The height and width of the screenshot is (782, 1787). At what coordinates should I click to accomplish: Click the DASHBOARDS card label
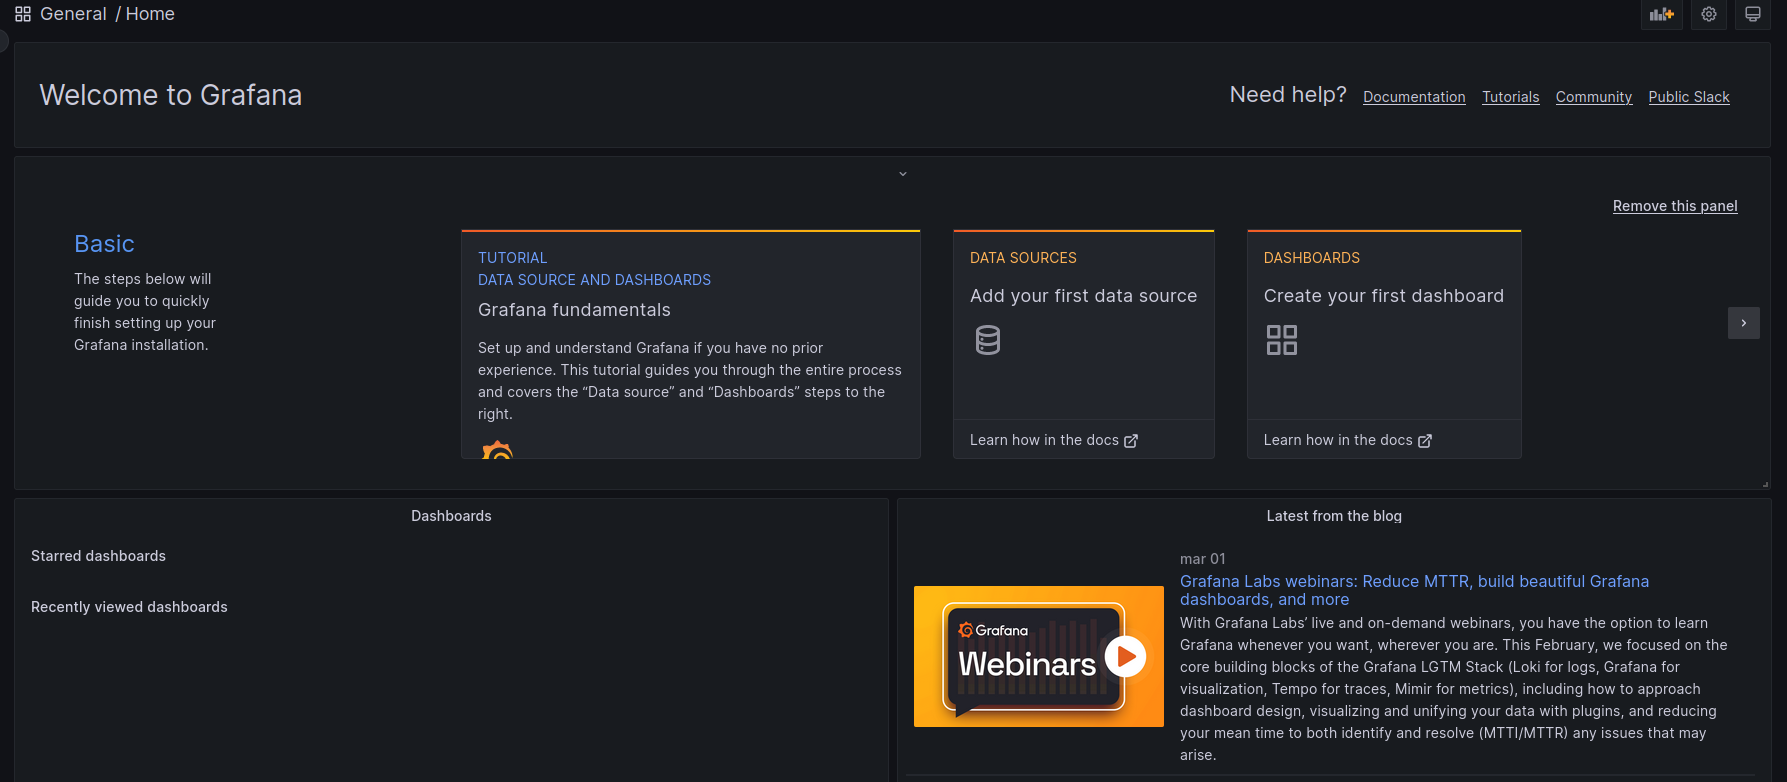(1312, 258)
